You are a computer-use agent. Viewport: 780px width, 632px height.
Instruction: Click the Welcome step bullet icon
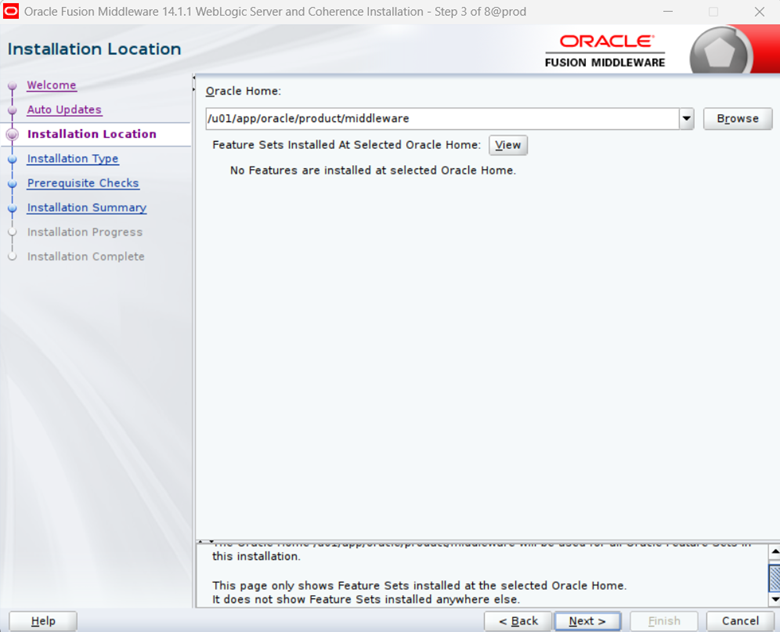[12, 86]
